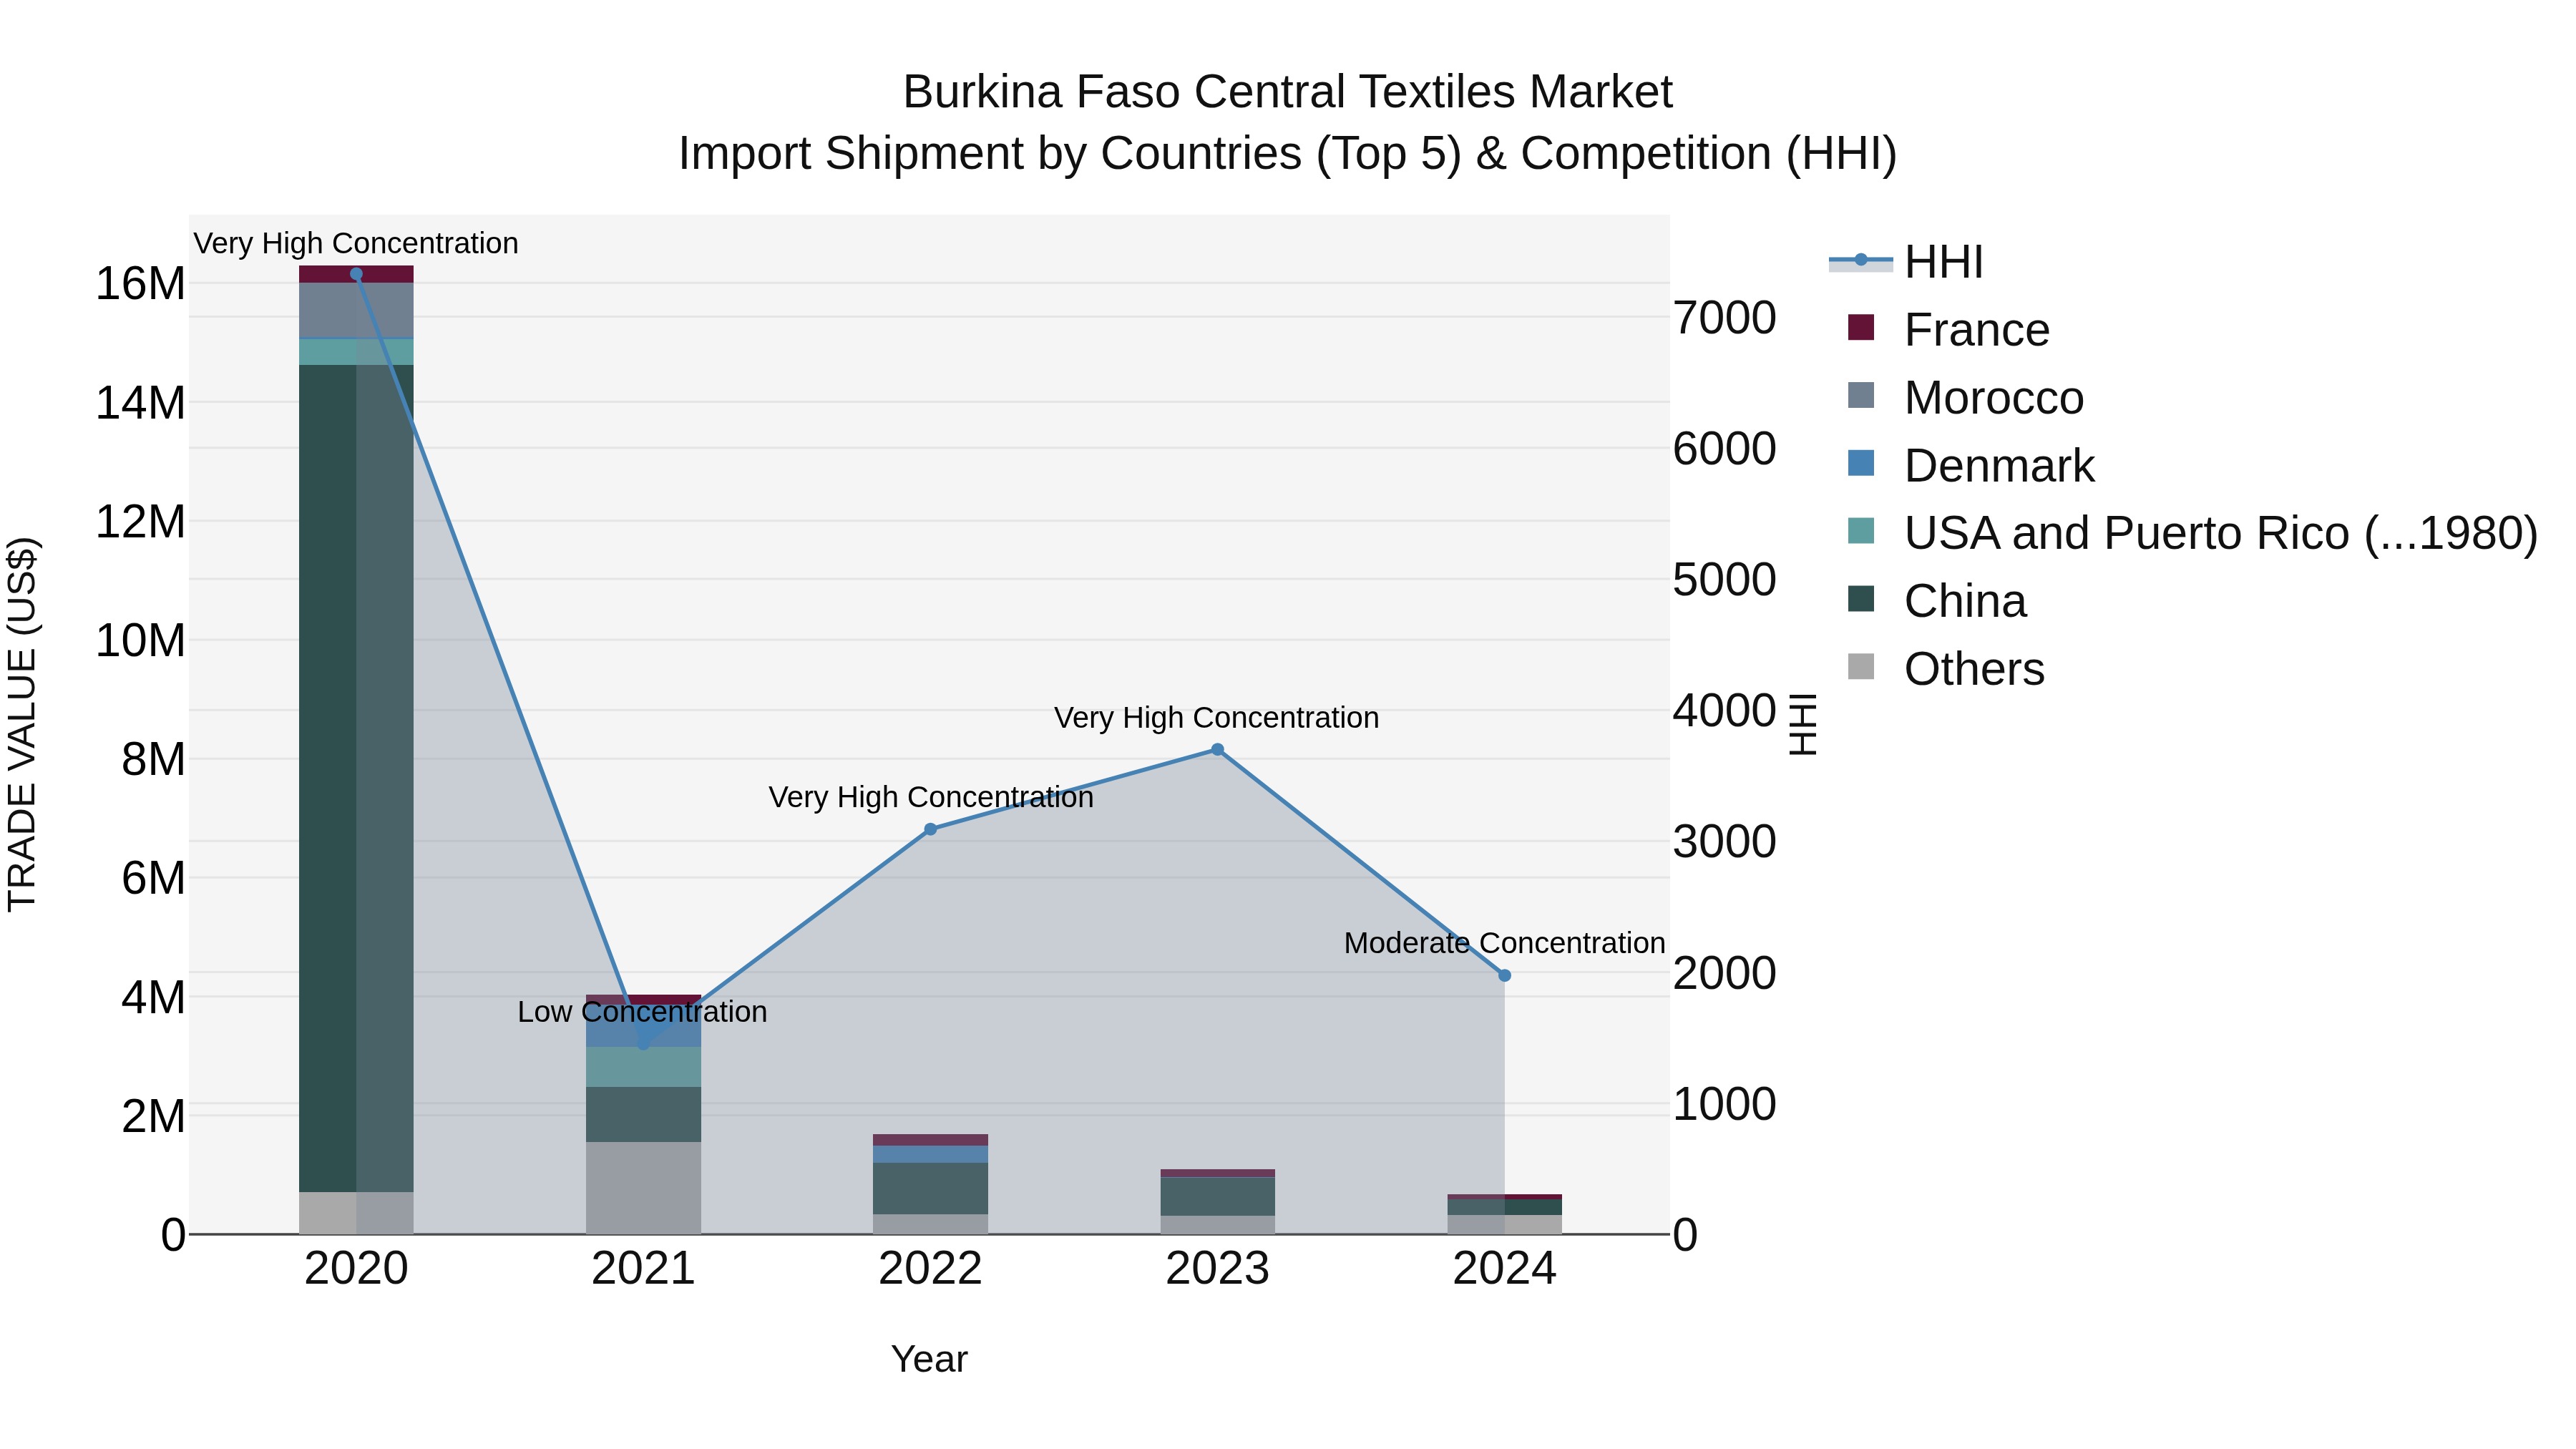Click the HHI marker for 2023
Image resolution: width=2576 pixels, height=1449 pixels.
pyautogui.click(x=1217, y=750)
